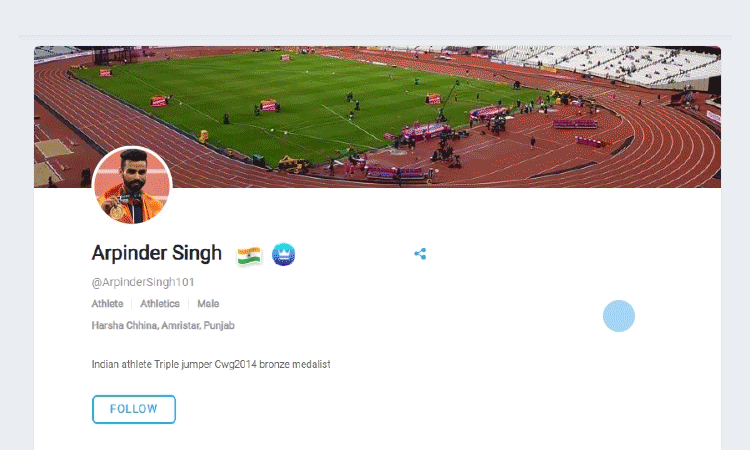This screenshot has height=450, width=750.
Task: Click the blue crown badge icon
Action: (x=284, y=254)
